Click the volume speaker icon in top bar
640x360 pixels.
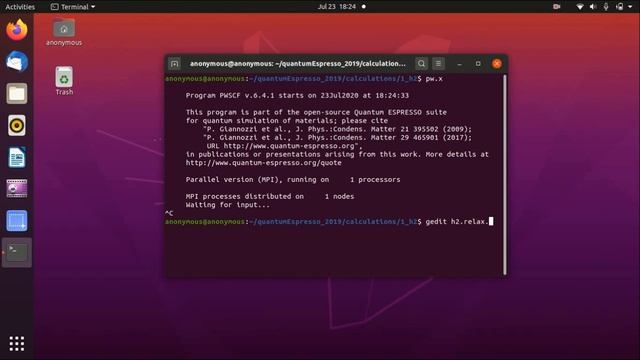click(593, 7)
